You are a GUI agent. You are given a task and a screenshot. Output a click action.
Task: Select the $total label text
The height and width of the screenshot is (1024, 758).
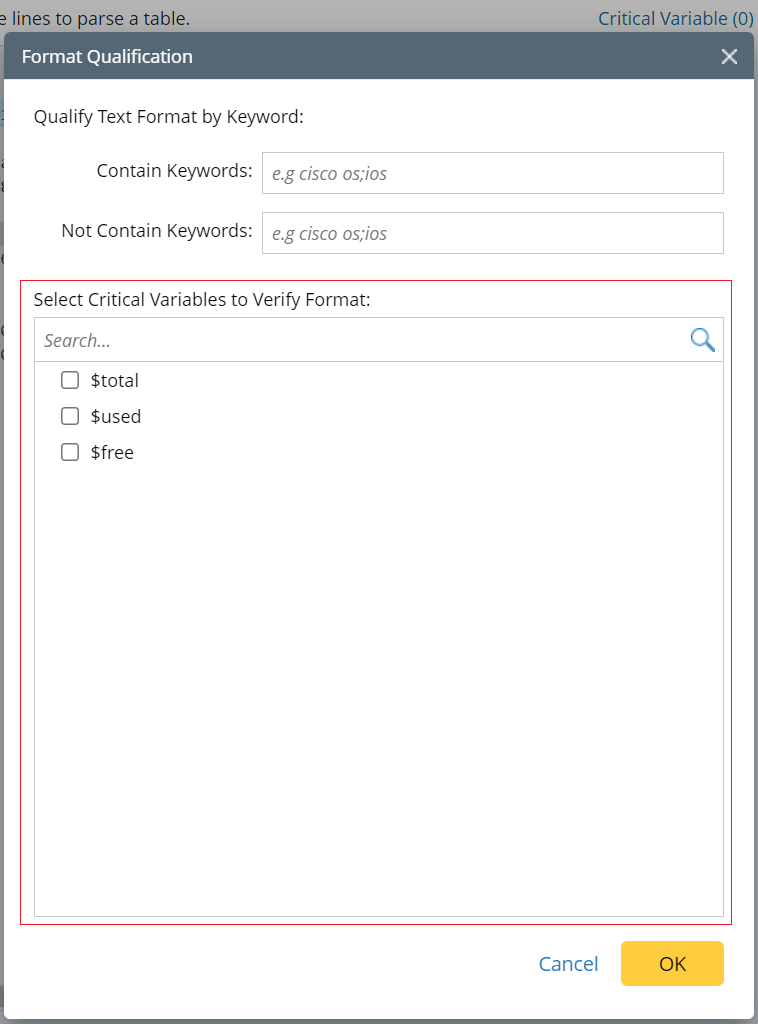(117, 380)
